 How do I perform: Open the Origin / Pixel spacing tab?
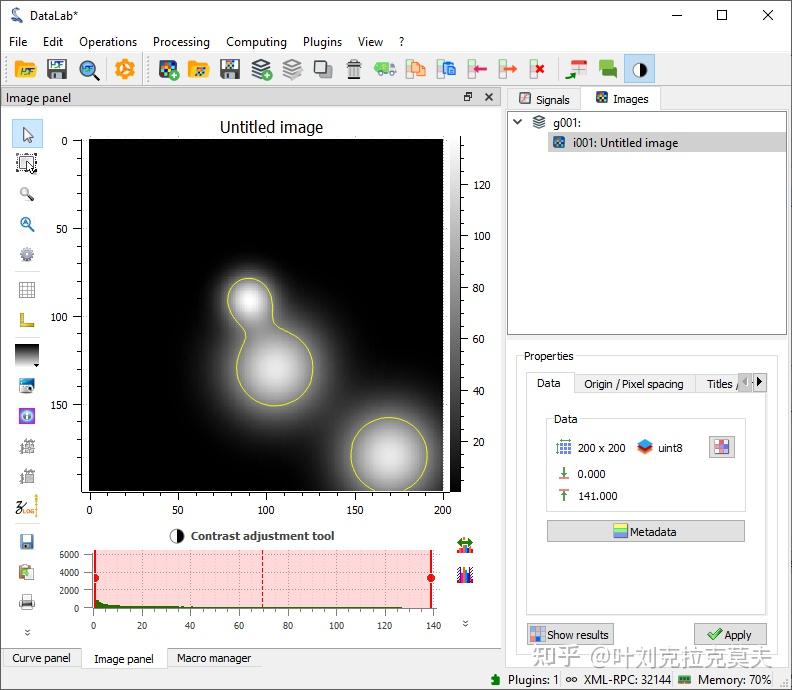633,384
